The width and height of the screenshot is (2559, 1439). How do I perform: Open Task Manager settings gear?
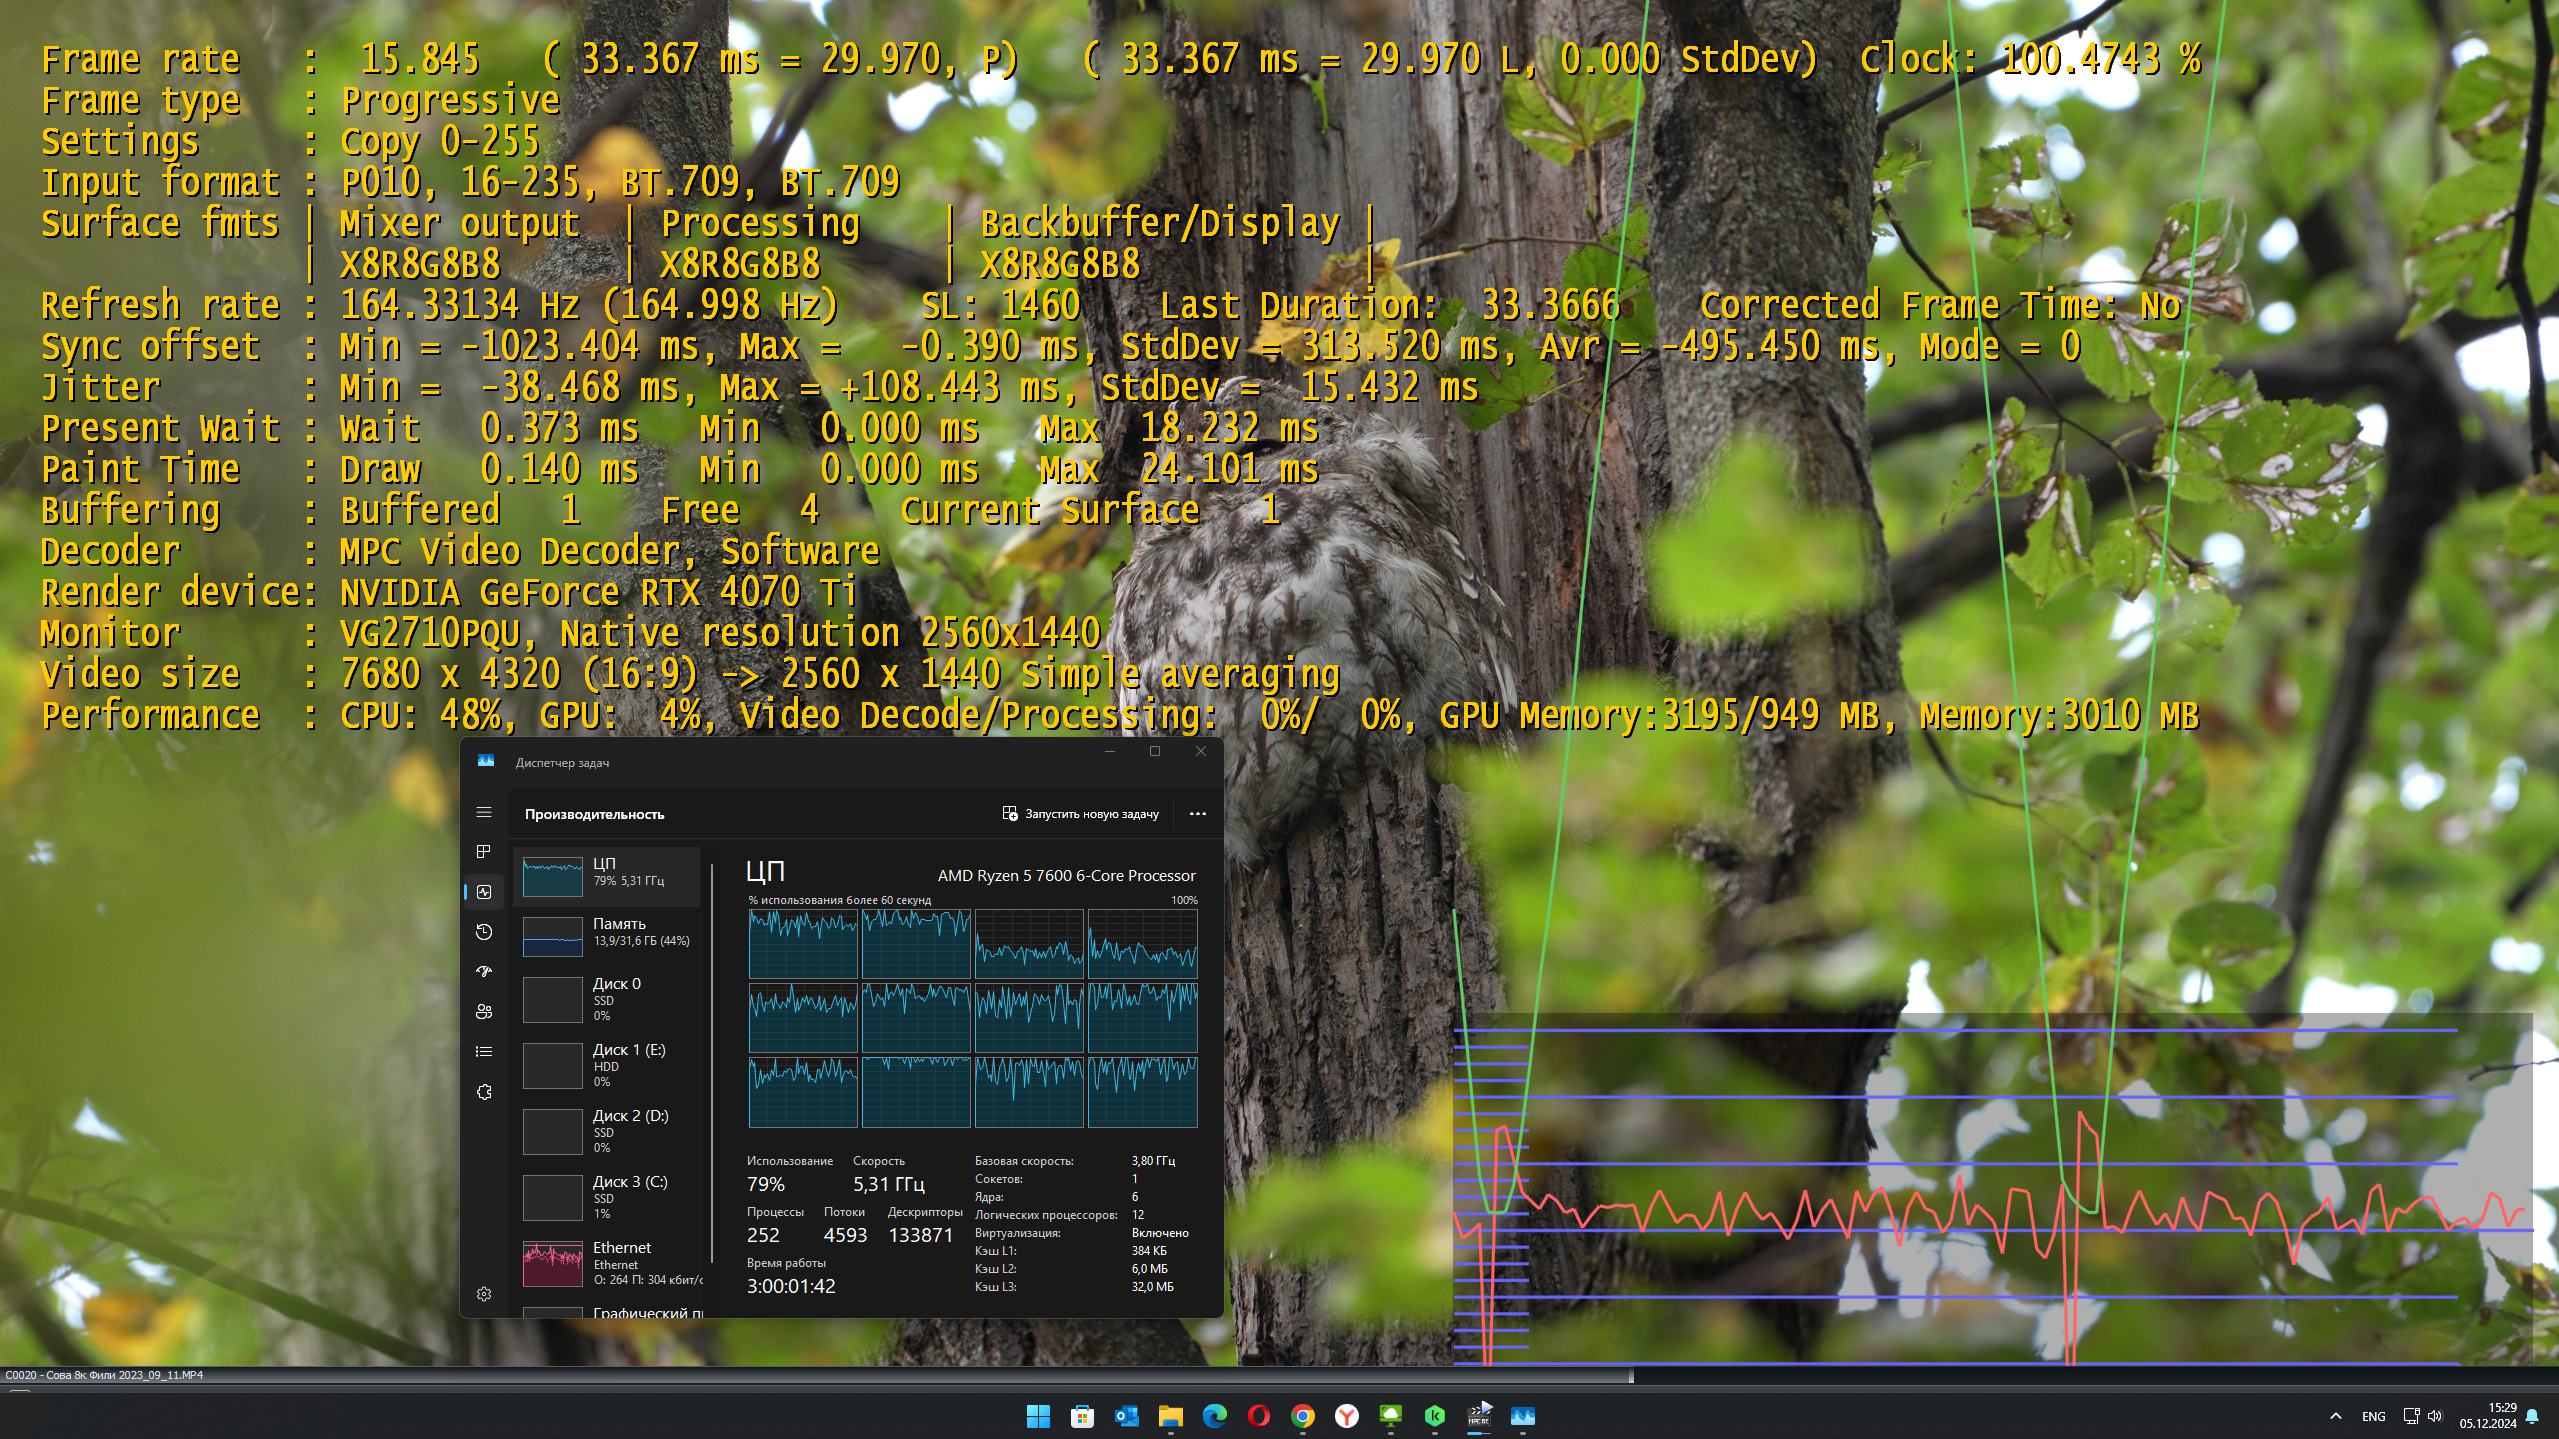(484, 1294)
